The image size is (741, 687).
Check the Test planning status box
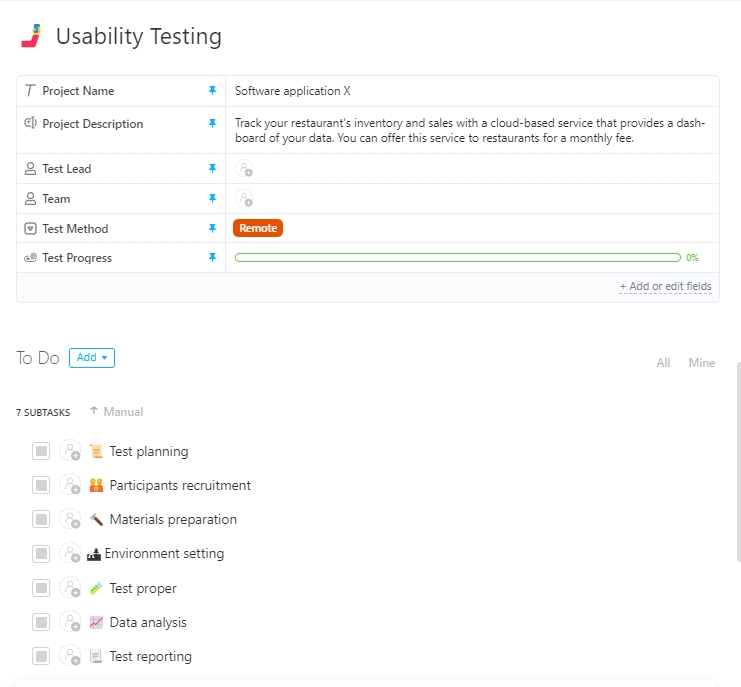click(x=41, y=452)
